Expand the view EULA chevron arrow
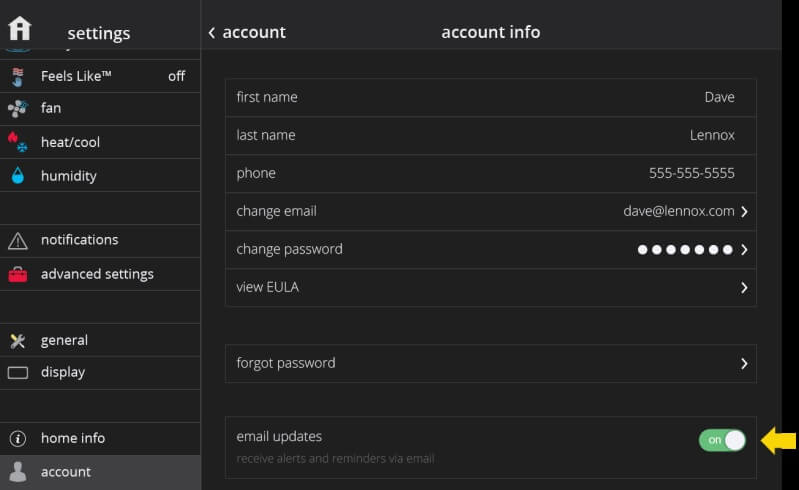 [744, 288]
